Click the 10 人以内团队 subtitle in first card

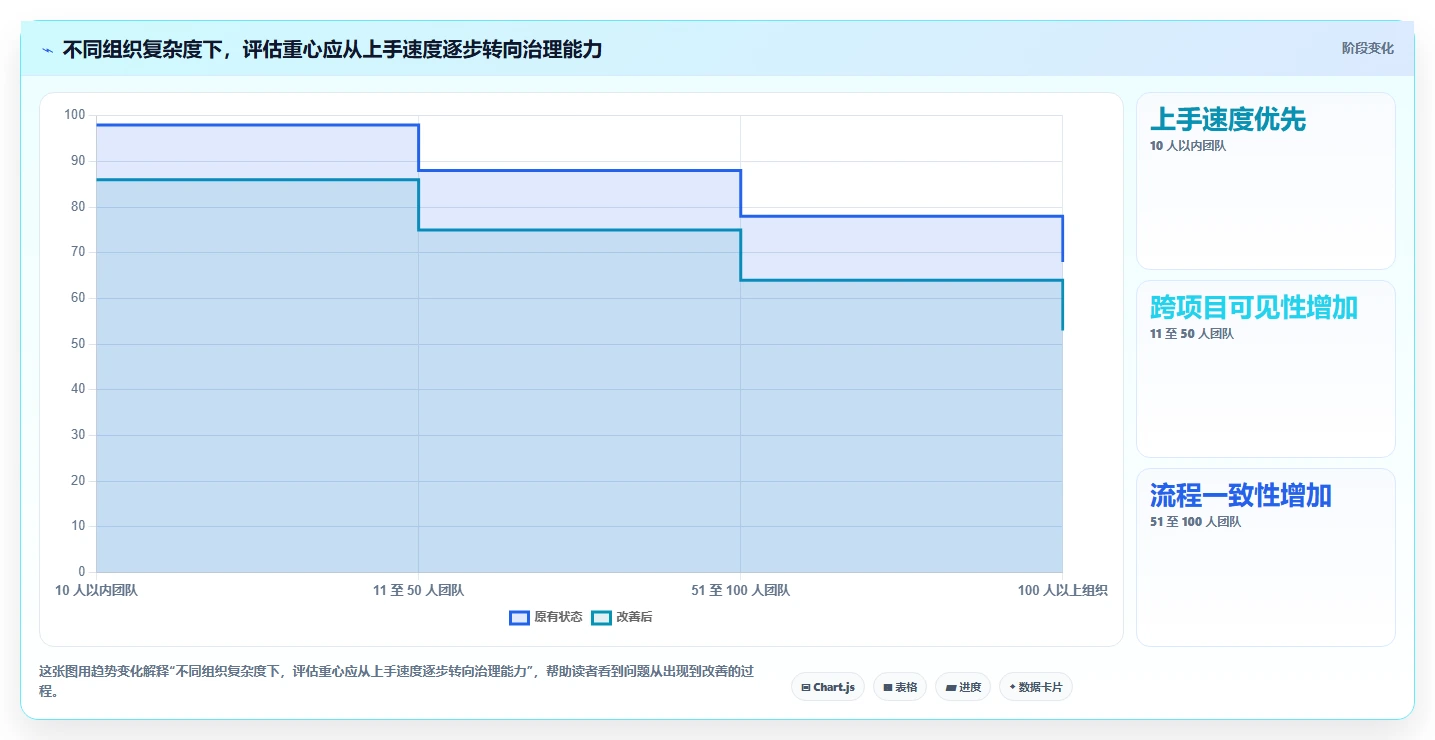click(x=1188, y=146)
